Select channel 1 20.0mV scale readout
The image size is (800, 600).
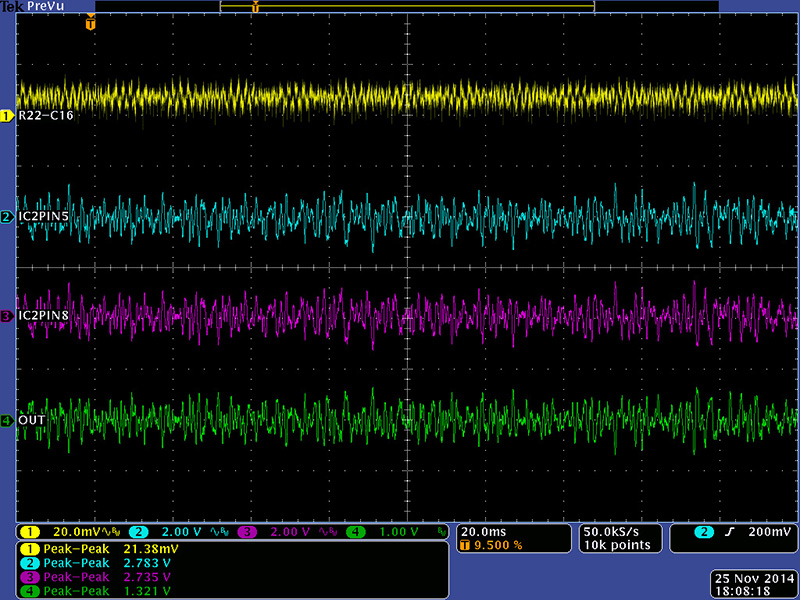click(74, 532)
